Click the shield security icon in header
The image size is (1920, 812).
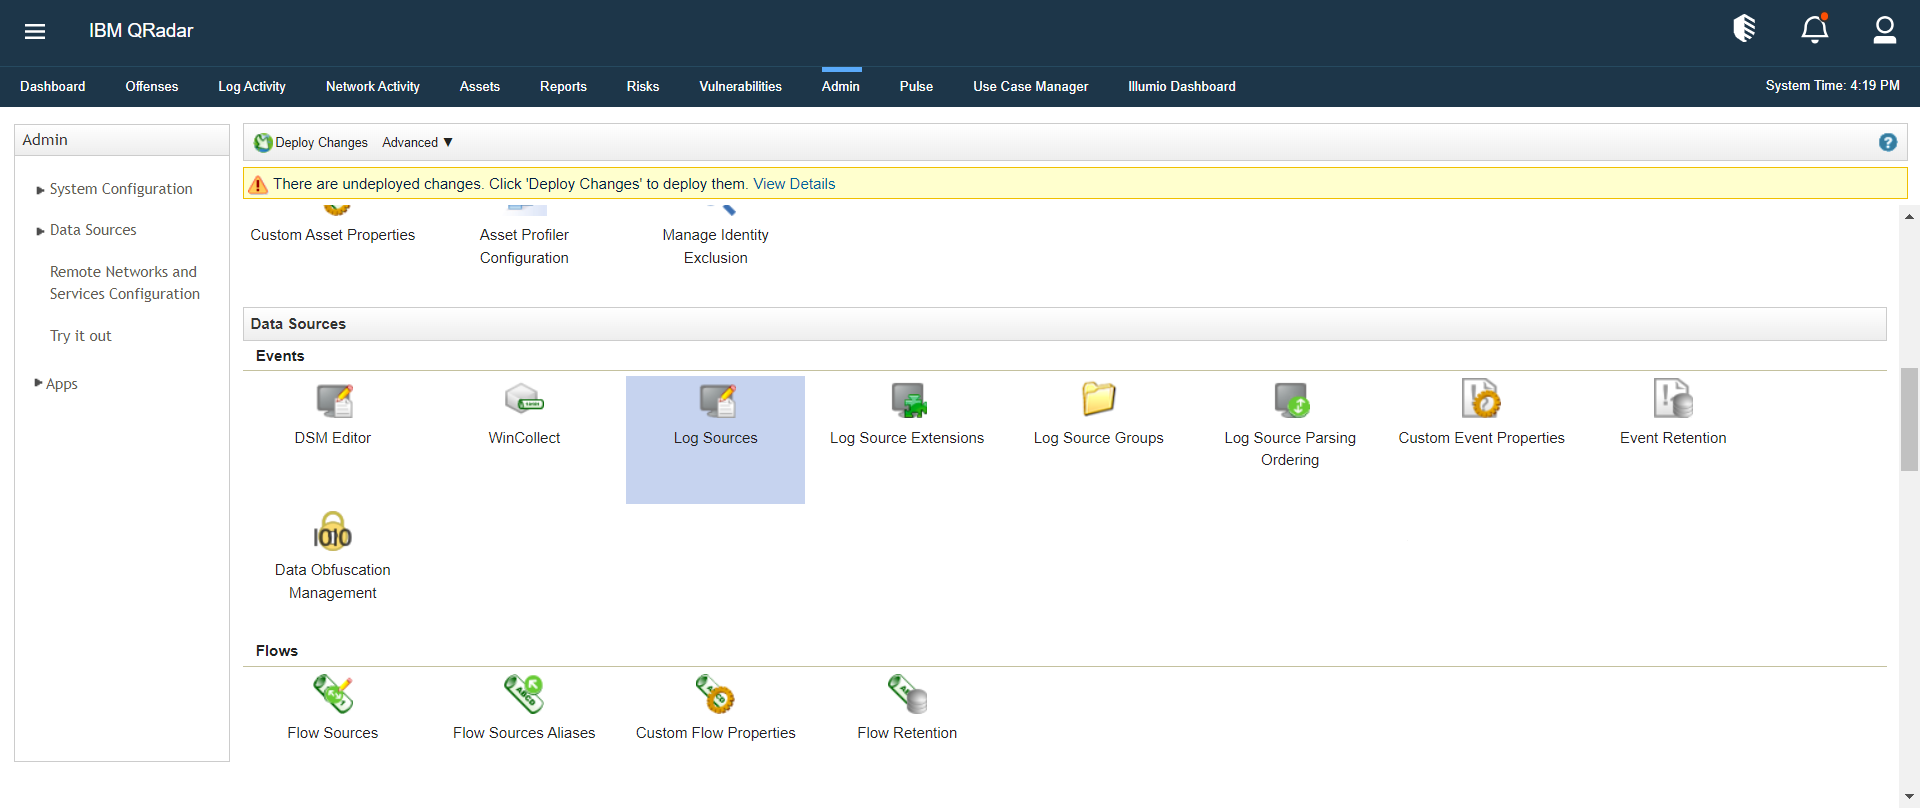1745,29
